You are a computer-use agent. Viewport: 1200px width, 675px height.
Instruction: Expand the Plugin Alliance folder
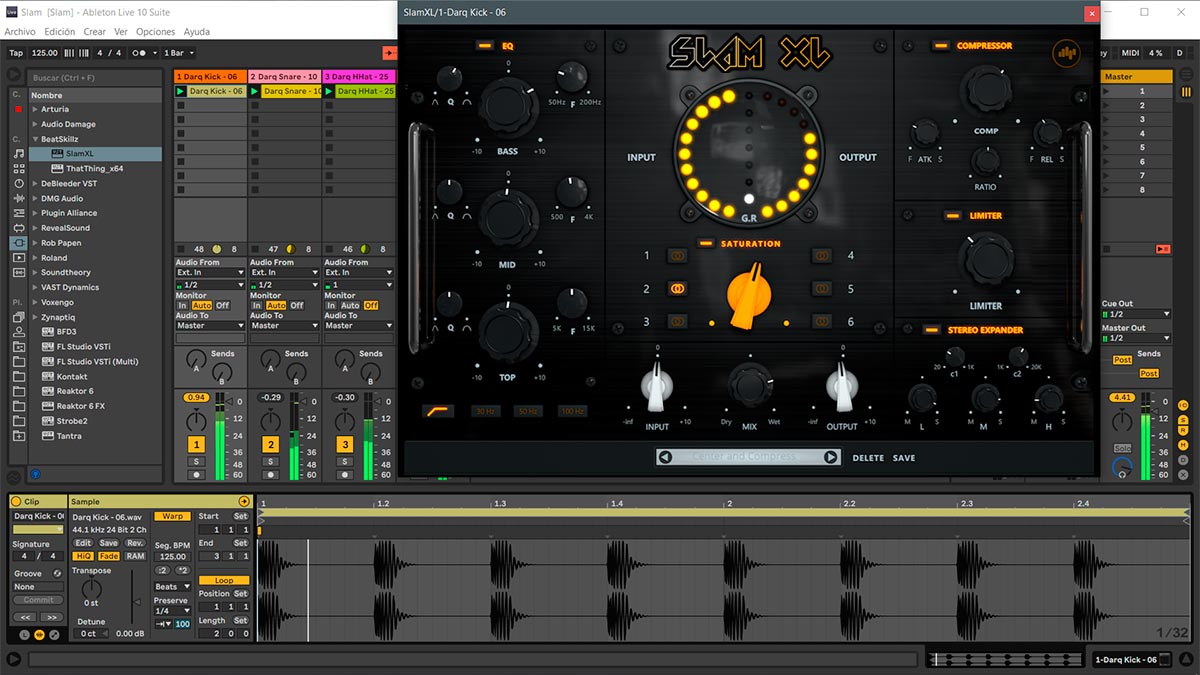(33, 213)
